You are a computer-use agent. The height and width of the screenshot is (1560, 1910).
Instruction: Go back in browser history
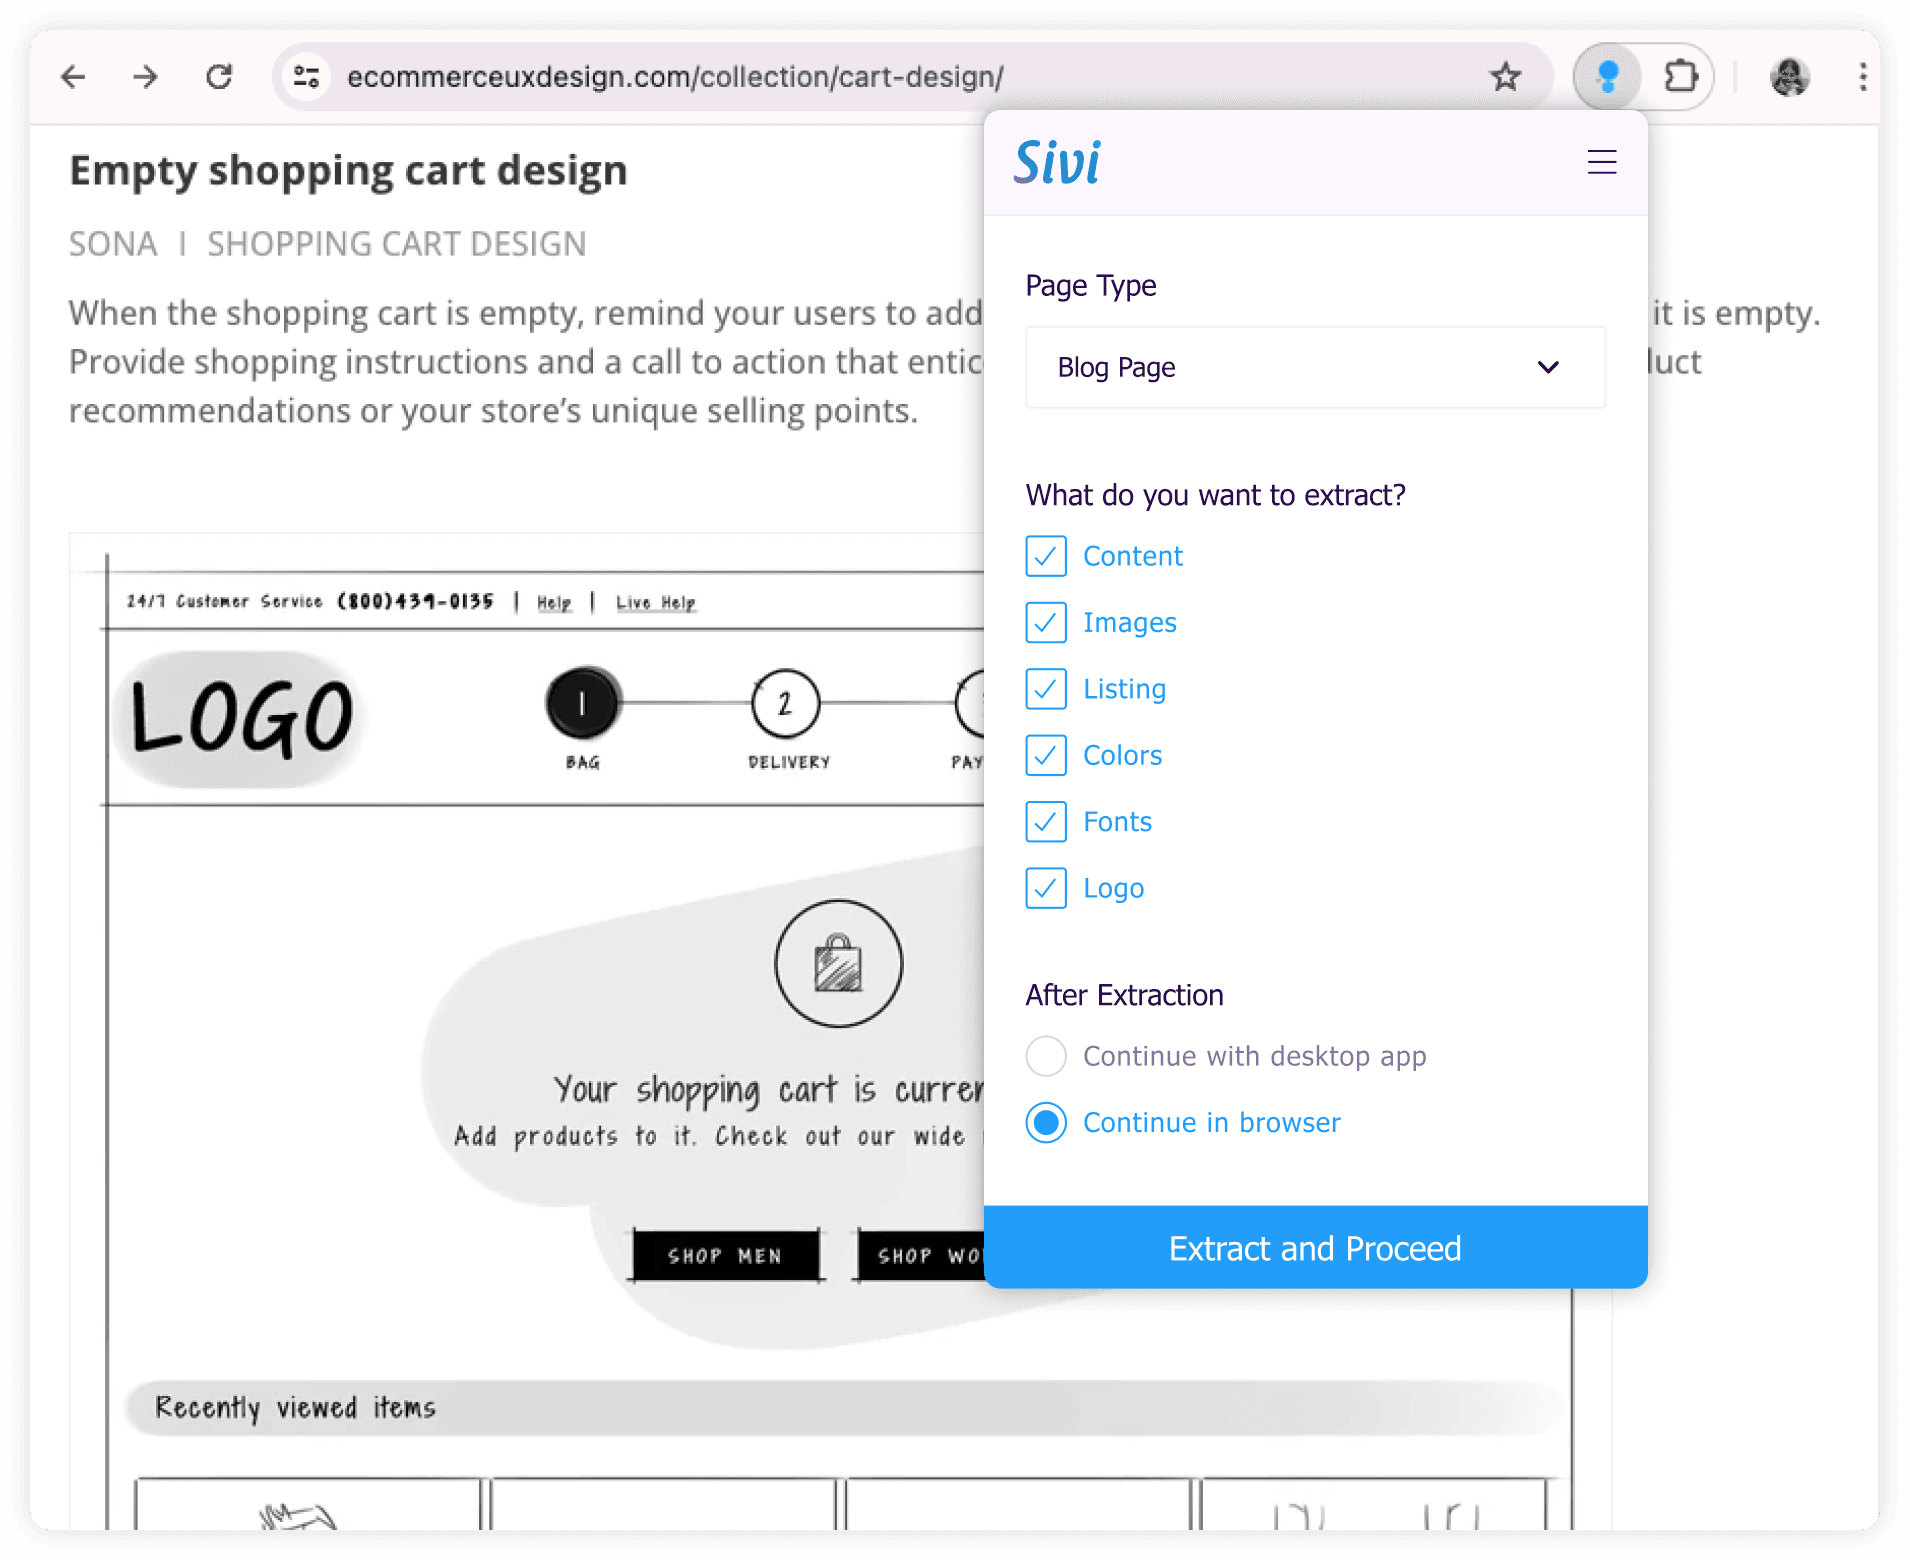tap(73, 77)
